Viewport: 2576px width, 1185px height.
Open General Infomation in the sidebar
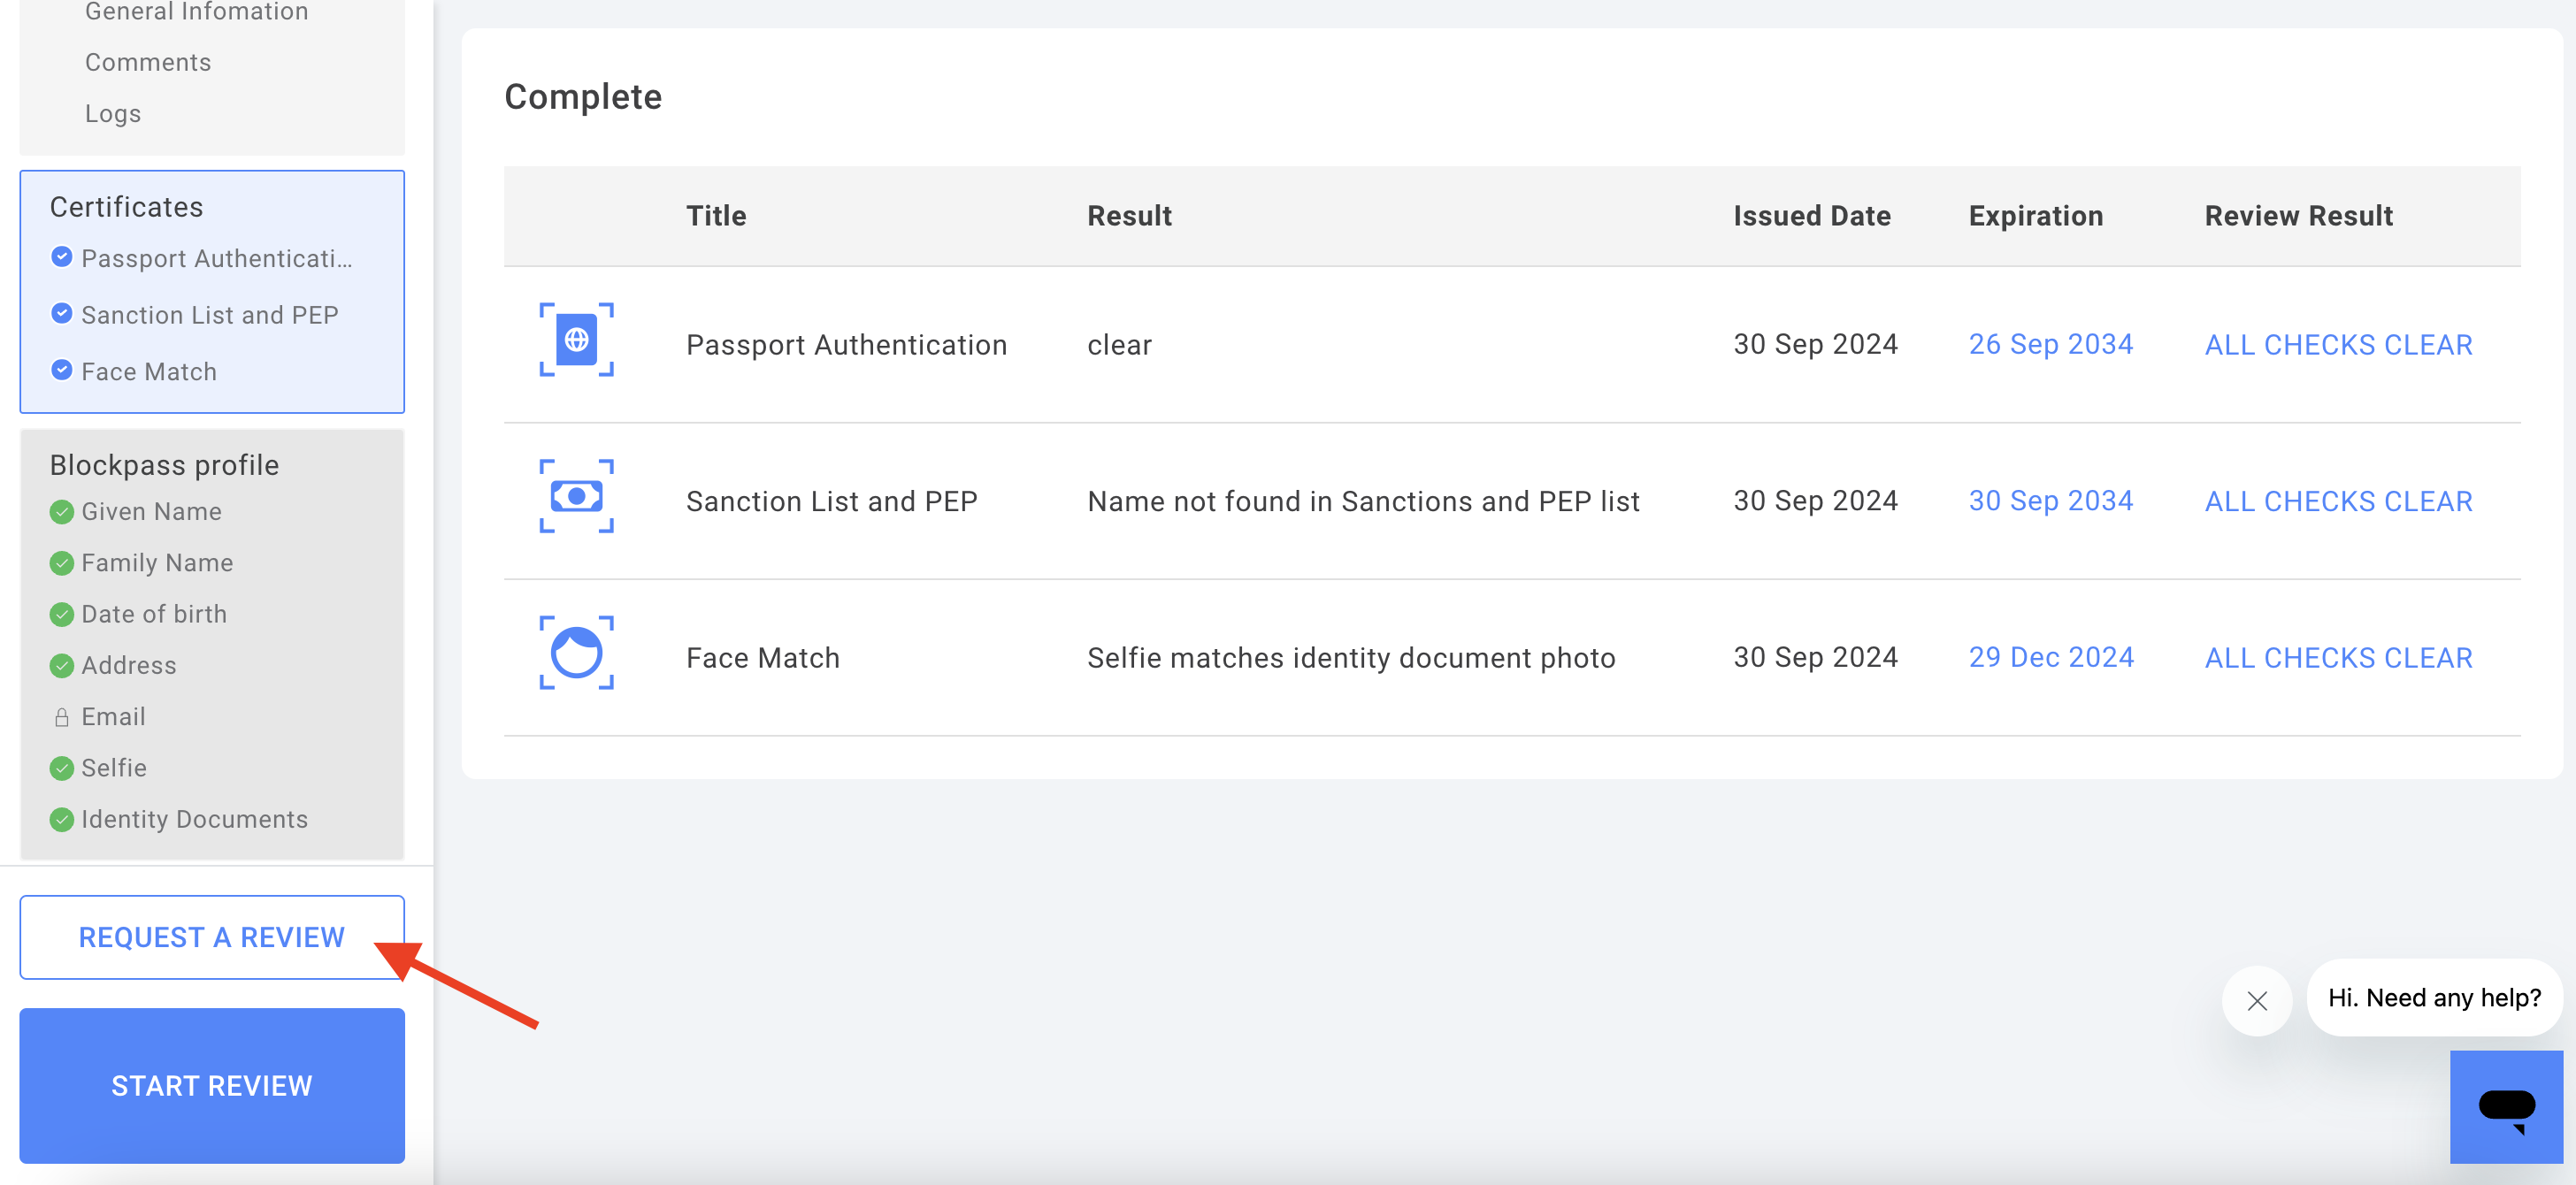click(x=196, y=11)
